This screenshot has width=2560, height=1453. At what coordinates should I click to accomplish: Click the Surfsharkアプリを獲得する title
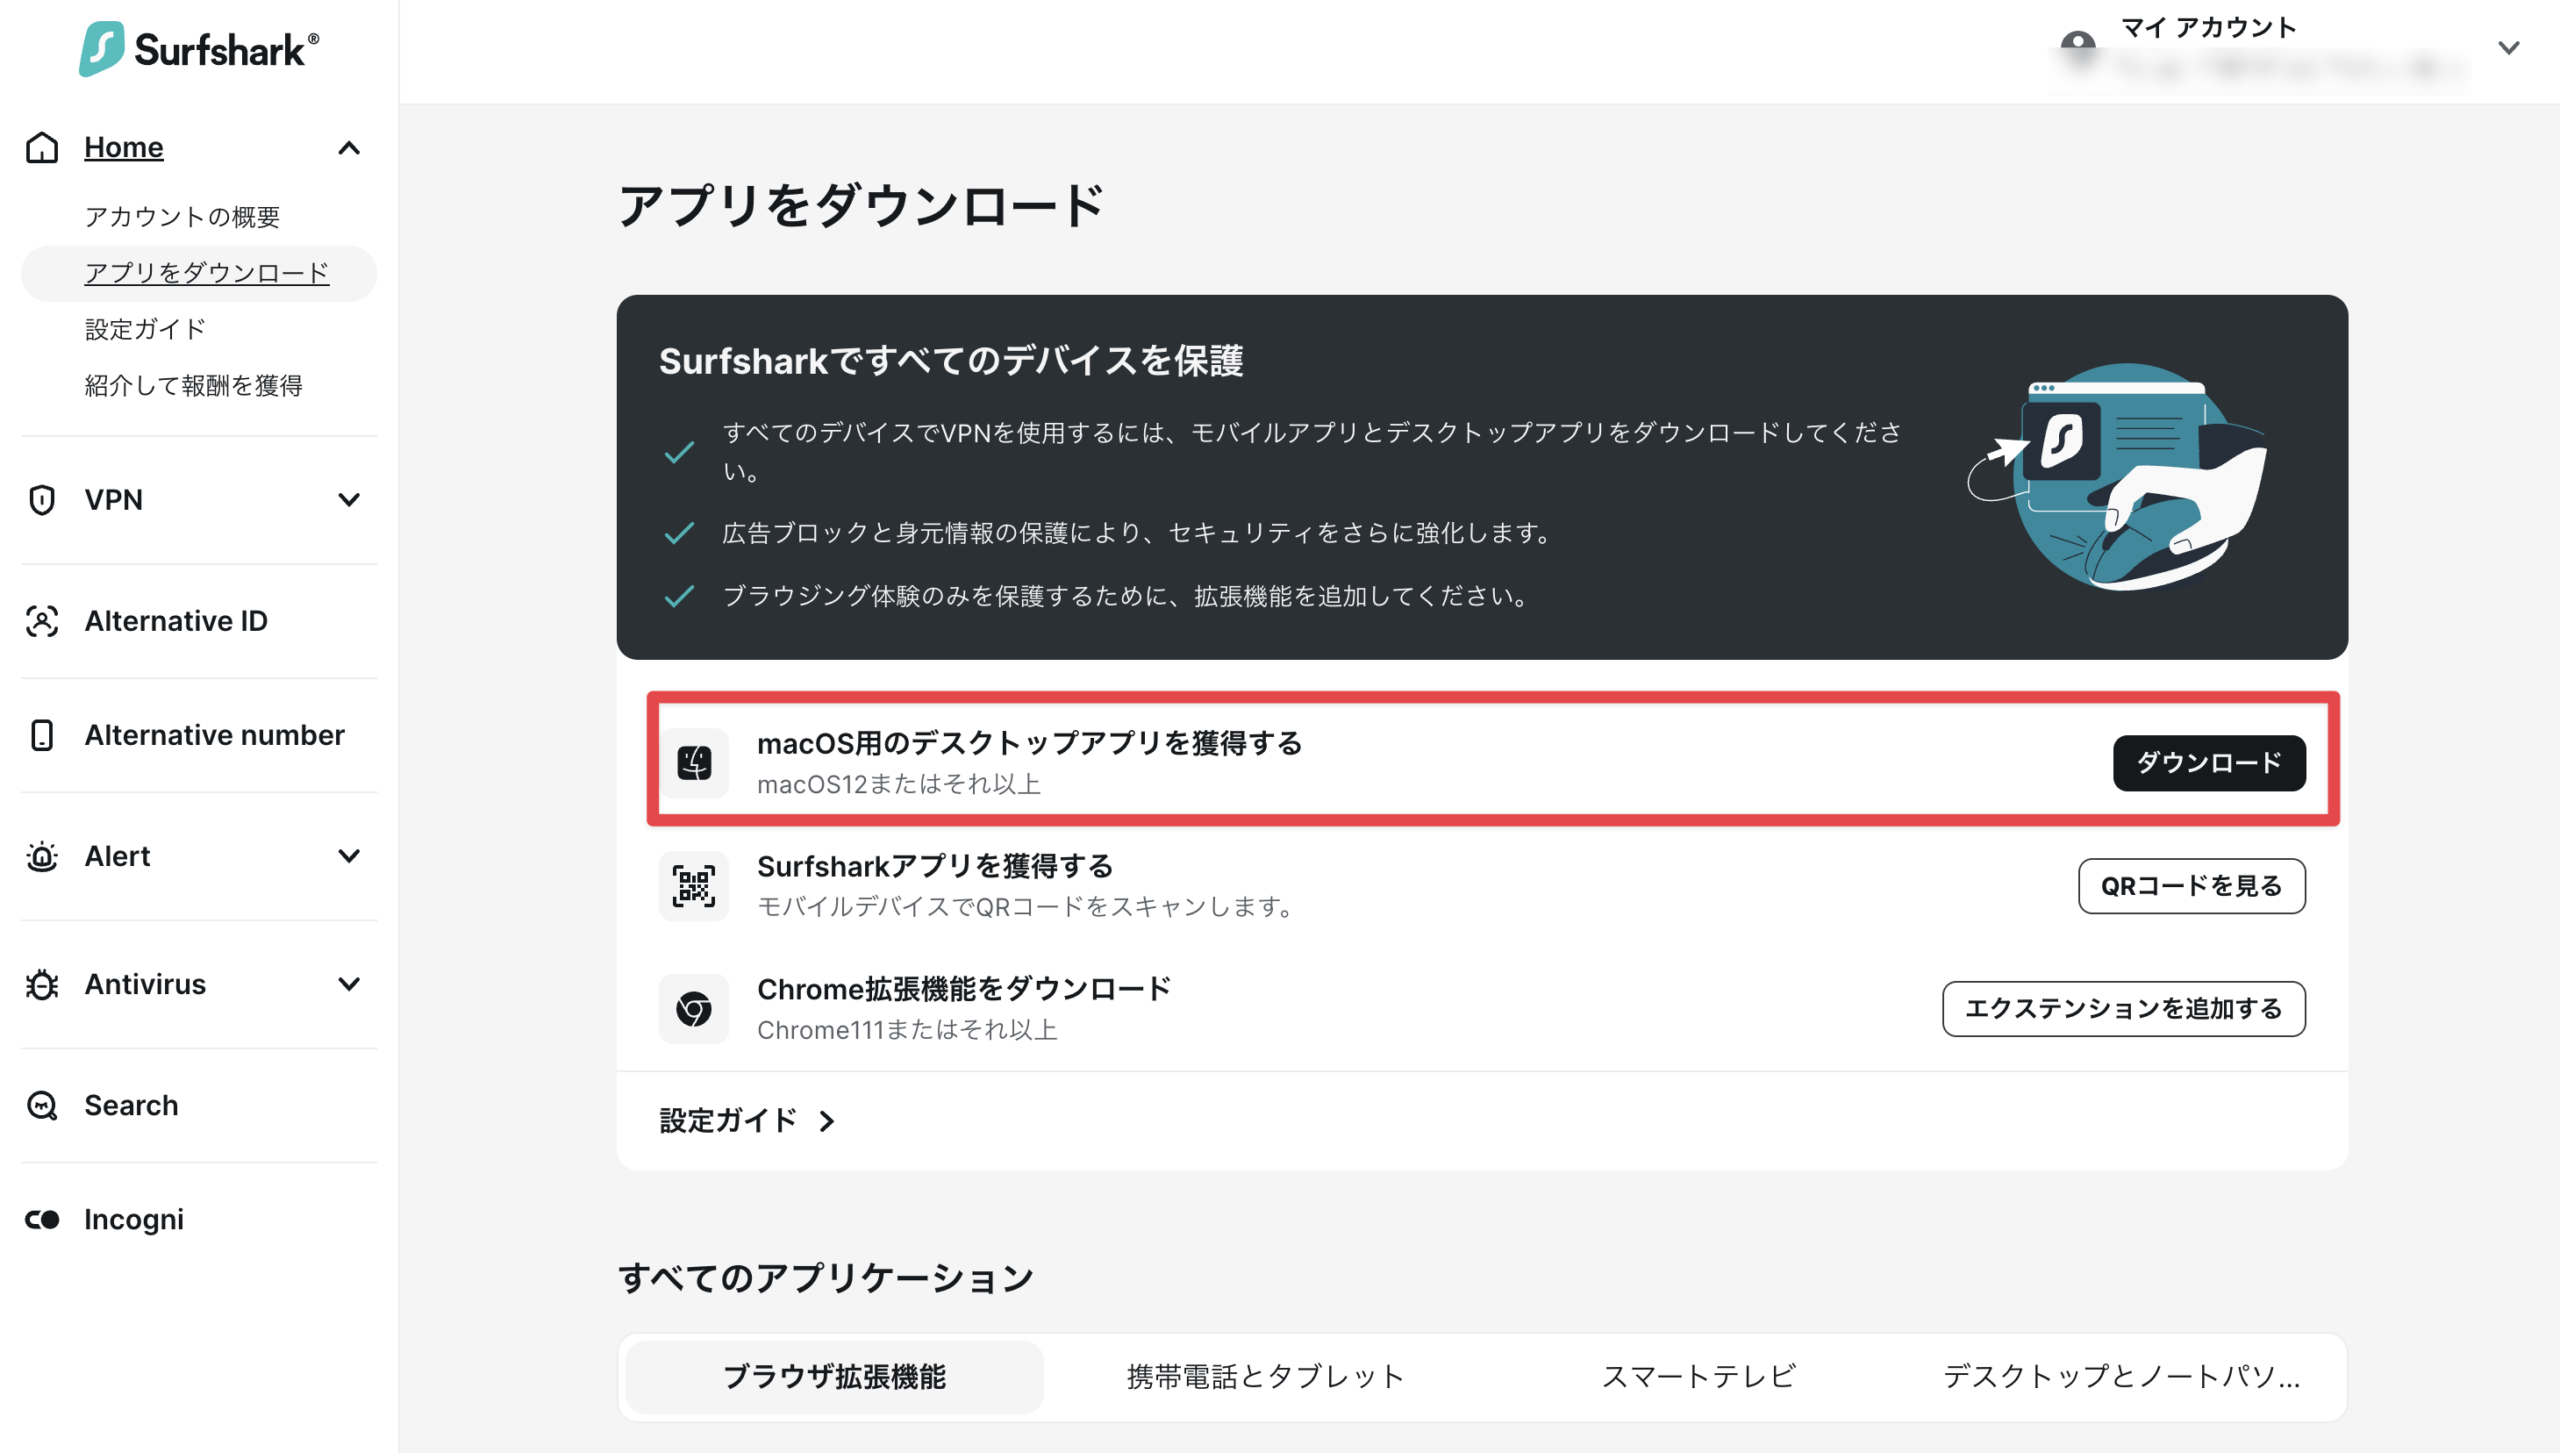tap(935, 866)
